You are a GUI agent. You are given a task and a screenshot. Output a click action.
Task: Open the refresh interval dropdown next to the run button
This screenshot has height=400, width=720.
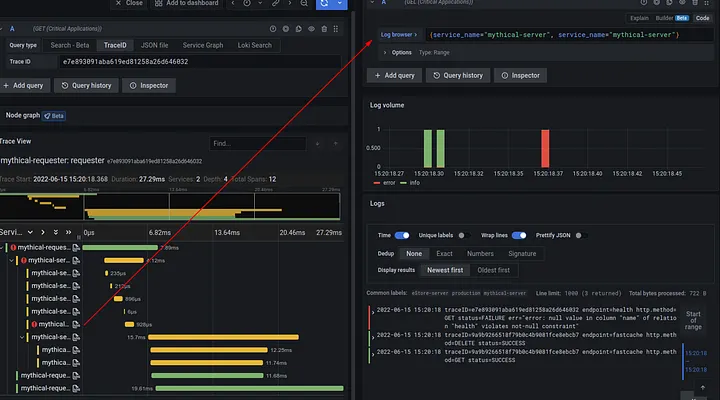click(340, 4)
